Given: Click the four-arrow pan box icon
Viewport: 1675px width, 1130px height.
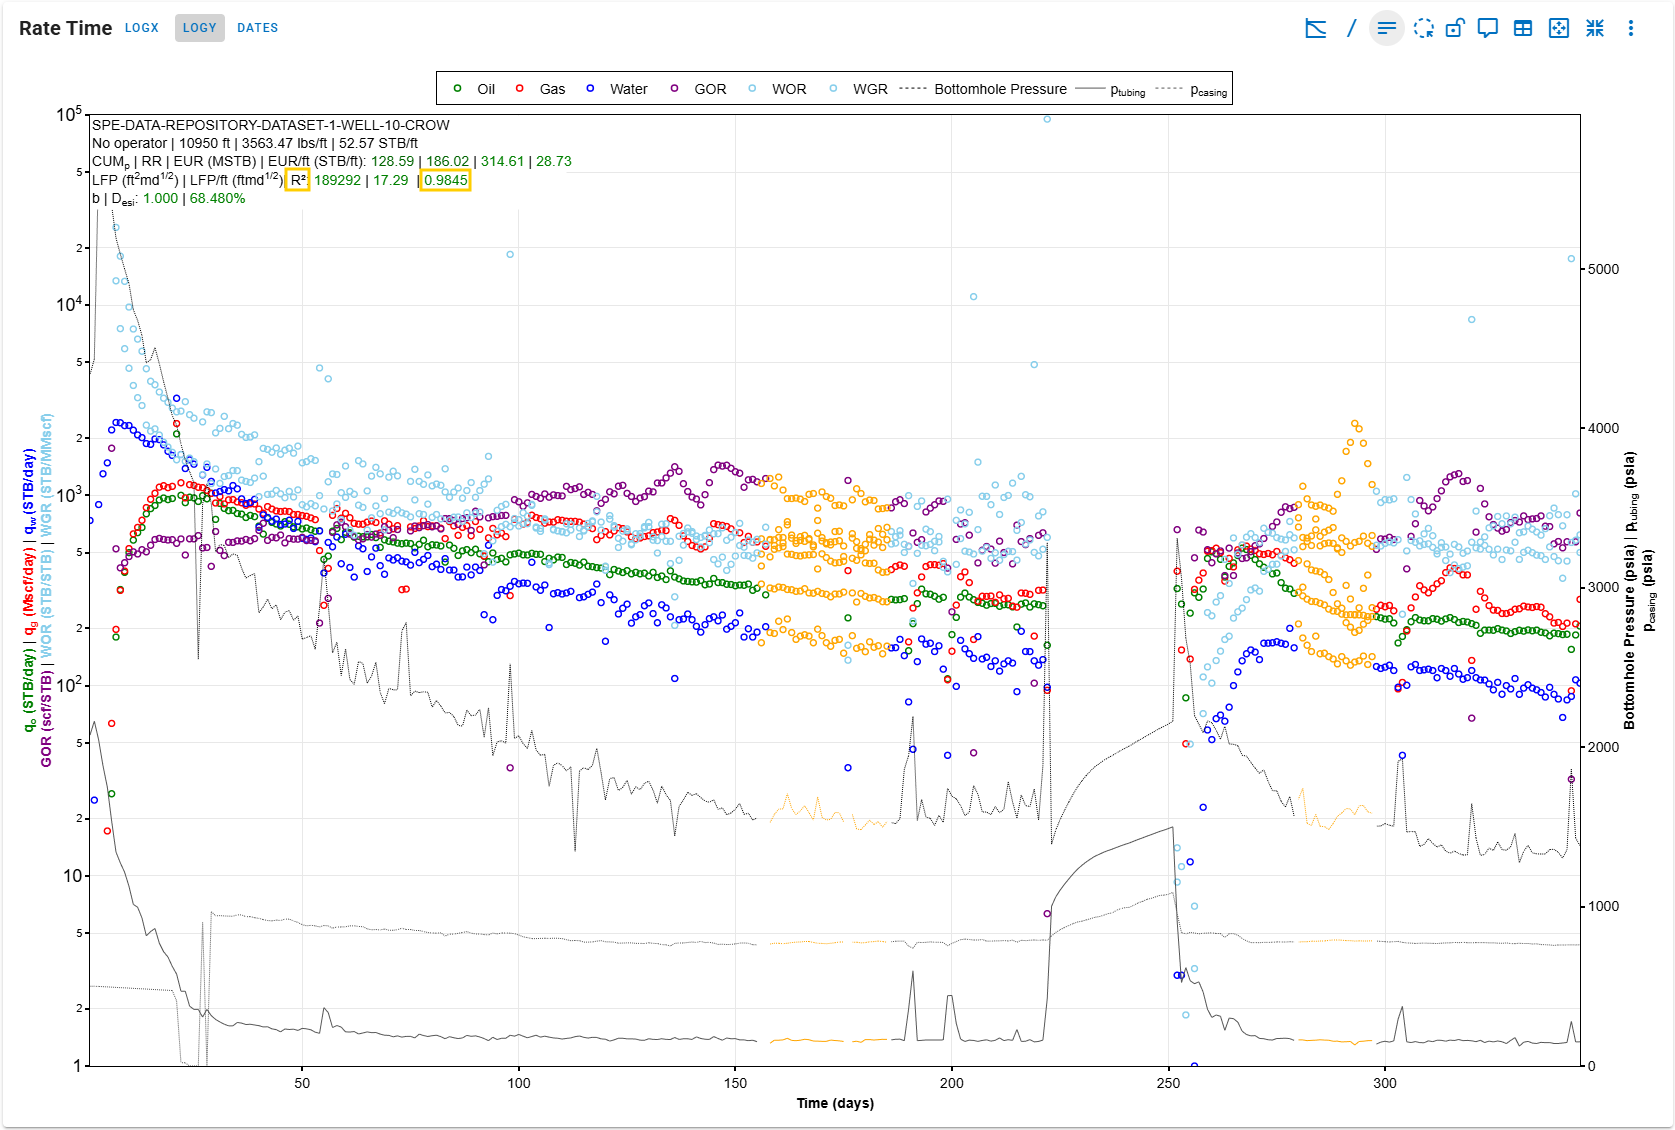Looking at the screenshot, I should [1558, 28].
